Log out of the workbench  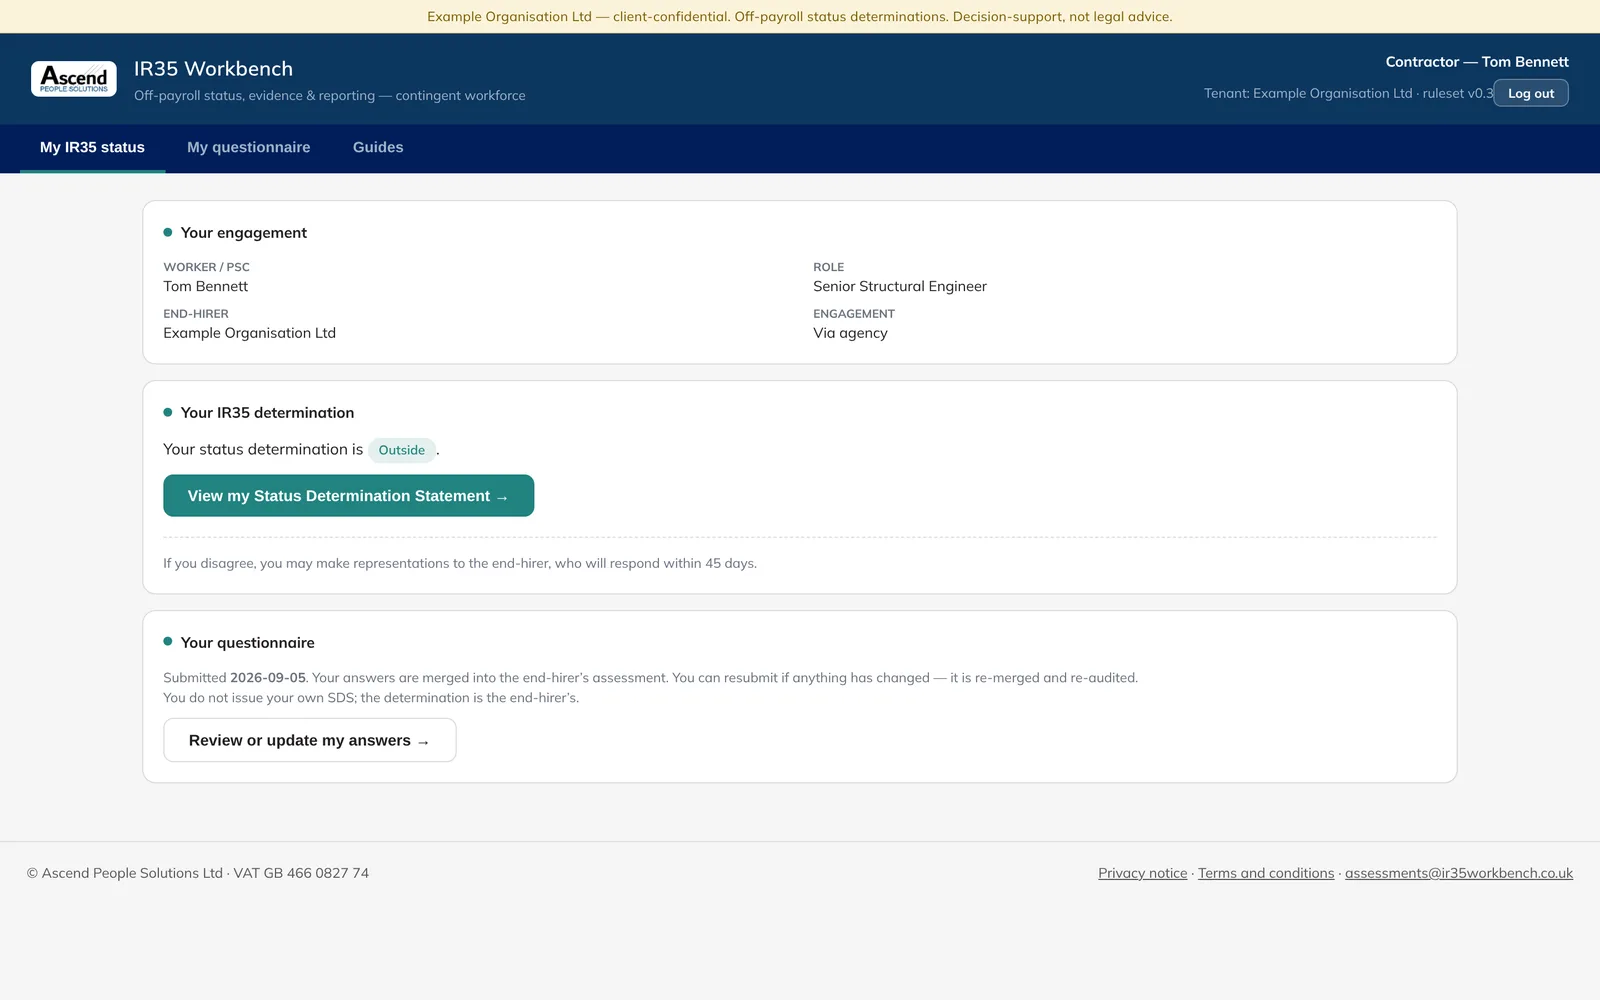[x=1531, y=93]
